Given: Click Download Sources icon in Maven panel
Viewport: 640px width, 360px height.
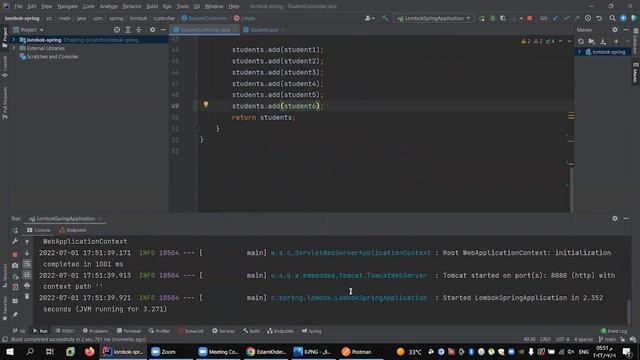Looking at the screenshot, I should tap(603, 41).
